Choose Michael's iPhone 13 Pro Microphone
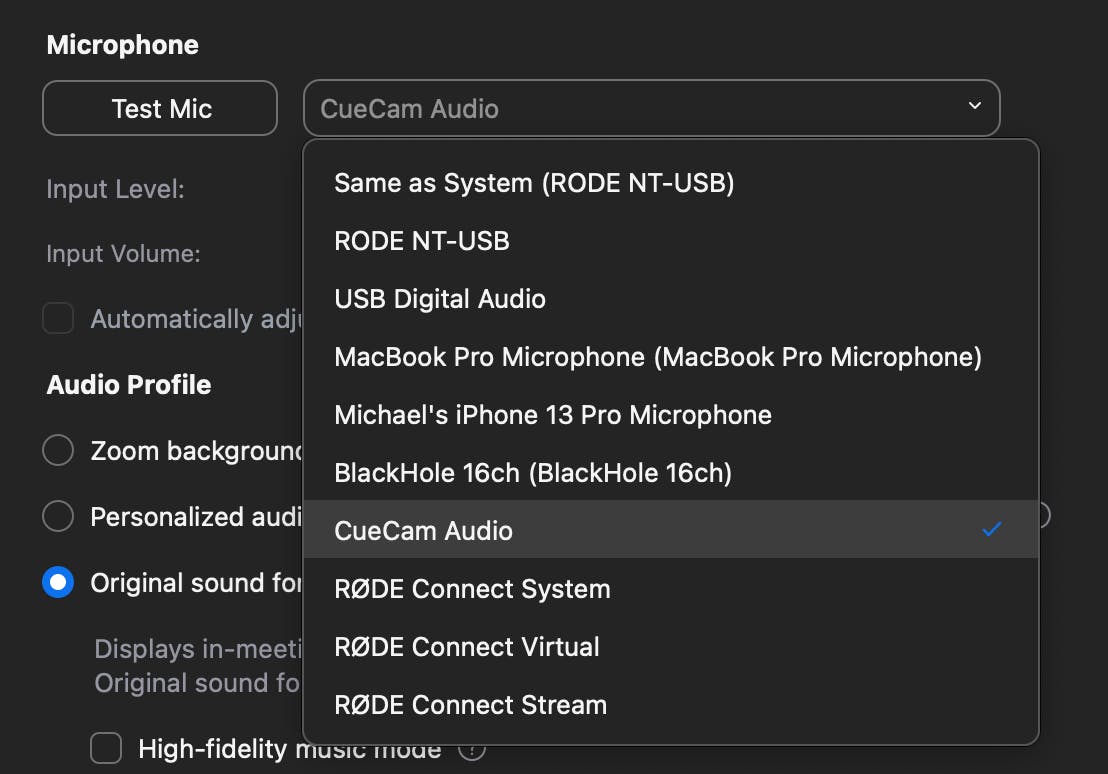Screen dimensions: 1108x774 pyautogui.click(x=671, y=415)
